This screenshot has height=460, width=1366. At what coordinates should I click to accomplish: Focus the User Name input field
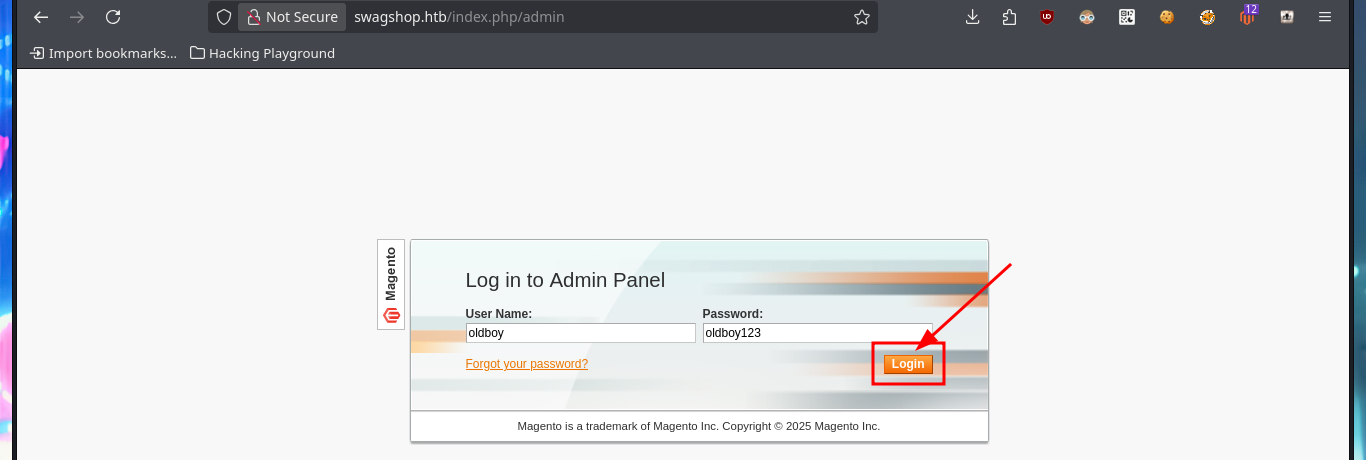[x=581, y=333]
